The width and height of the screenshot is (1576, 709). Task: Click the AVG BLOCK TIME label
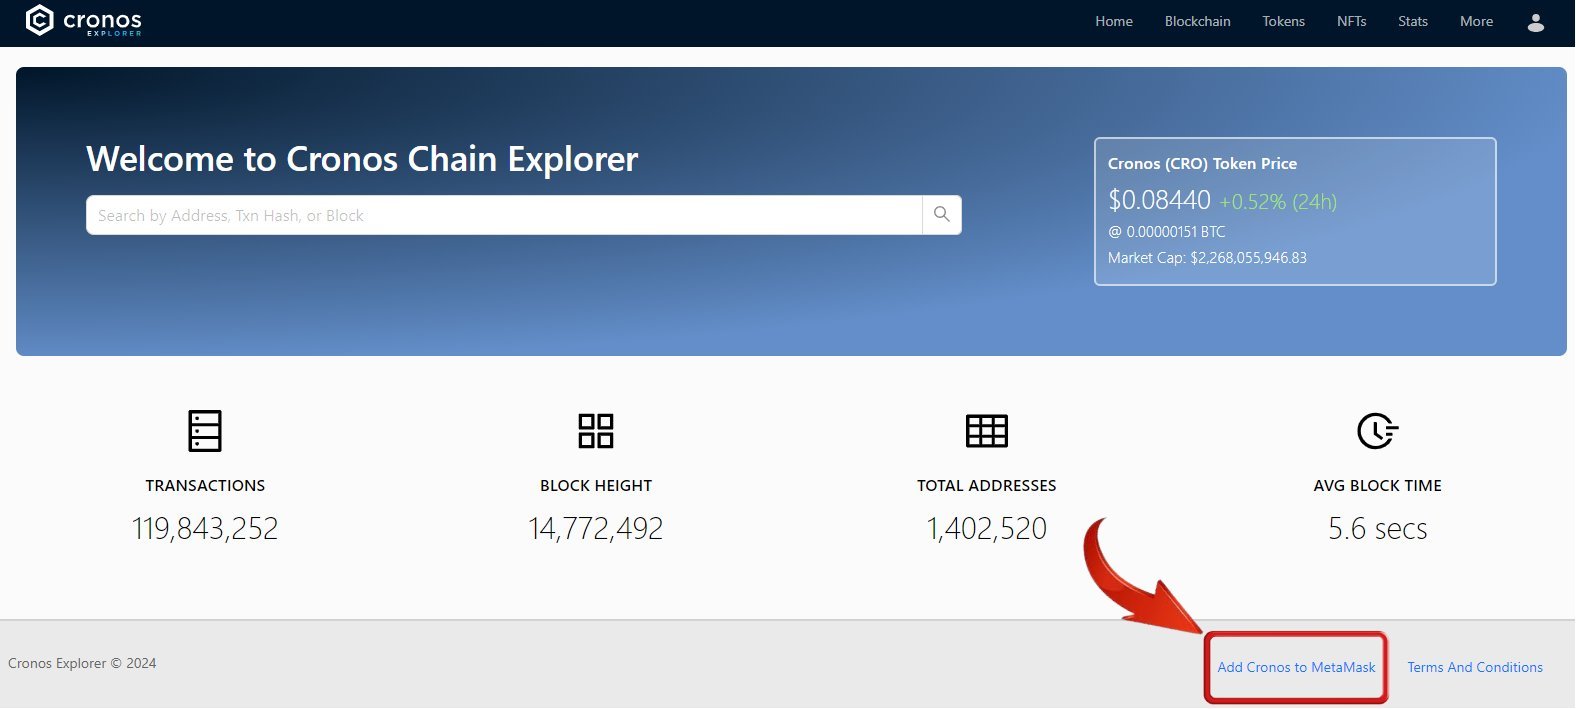[1378, 486]
